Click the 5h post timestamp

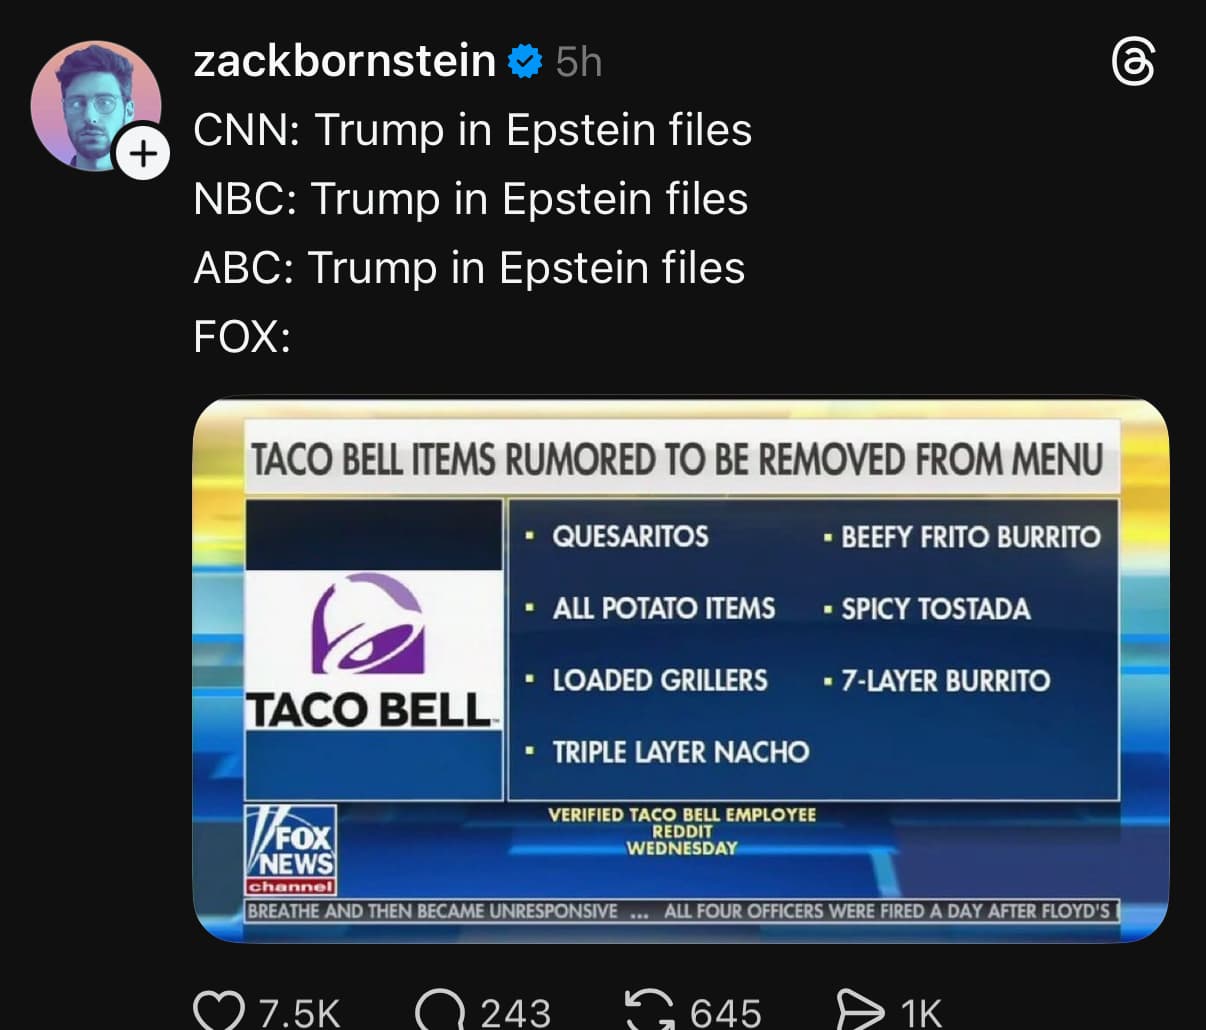pos(579,62)
